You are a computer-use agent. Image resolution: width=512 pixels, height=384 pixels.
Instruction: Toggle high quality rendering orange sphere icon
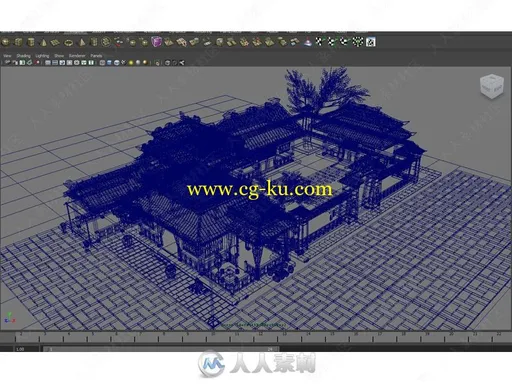click(x=145, y=62)
